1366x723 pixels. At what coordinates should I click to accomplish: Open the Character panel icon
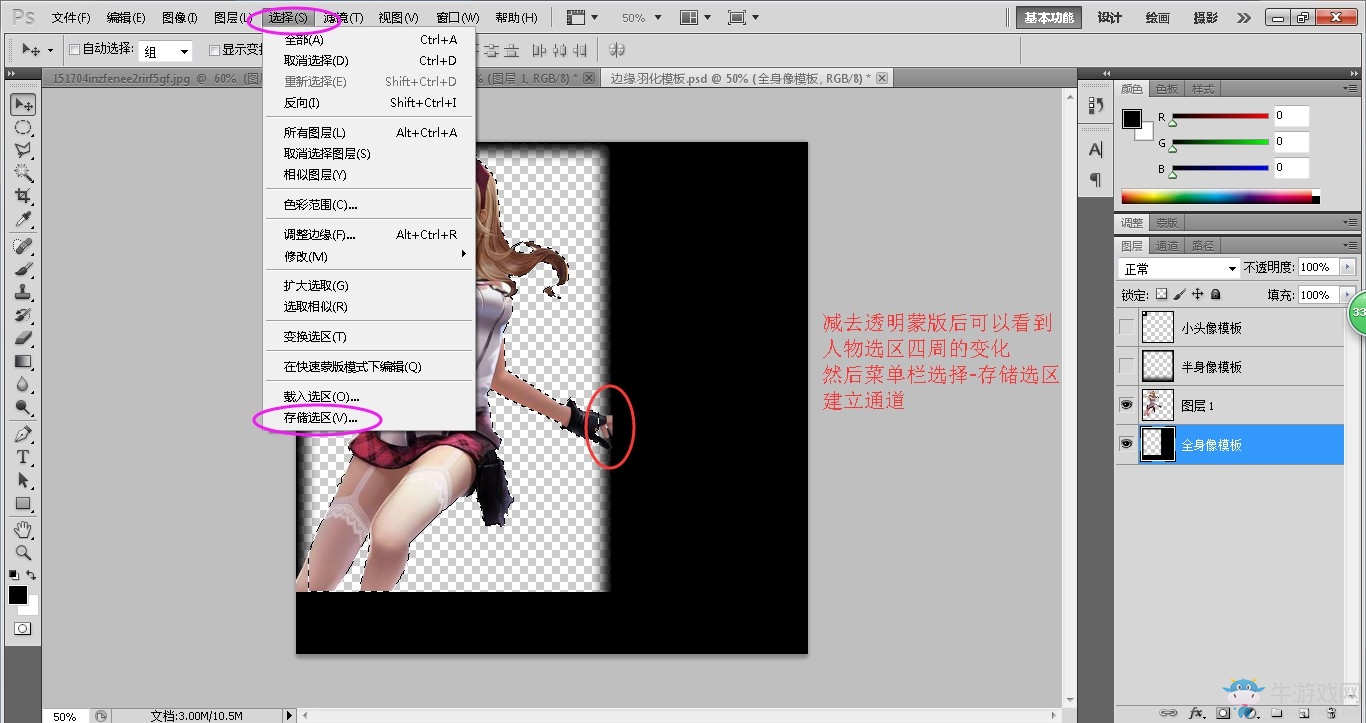pyautogui.click(x=1096, y=150)
